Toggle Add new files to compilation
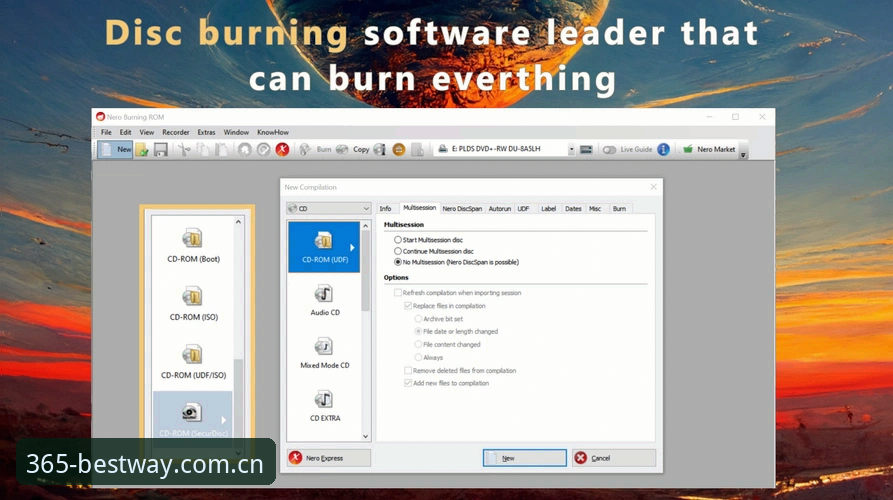Screen dimensions: 893x500 408,383
